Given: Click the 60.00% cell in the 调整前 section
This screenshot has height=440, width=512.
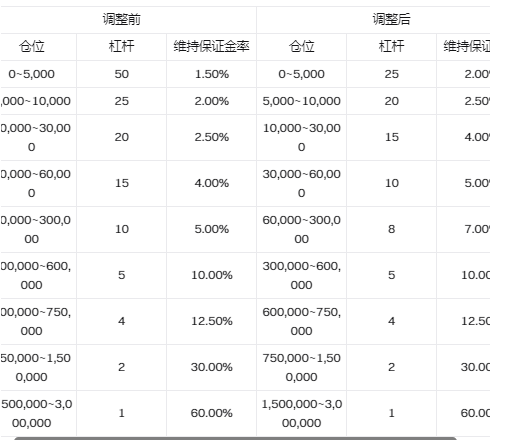Looking at the screenshot, I should [x=211, y=413].
